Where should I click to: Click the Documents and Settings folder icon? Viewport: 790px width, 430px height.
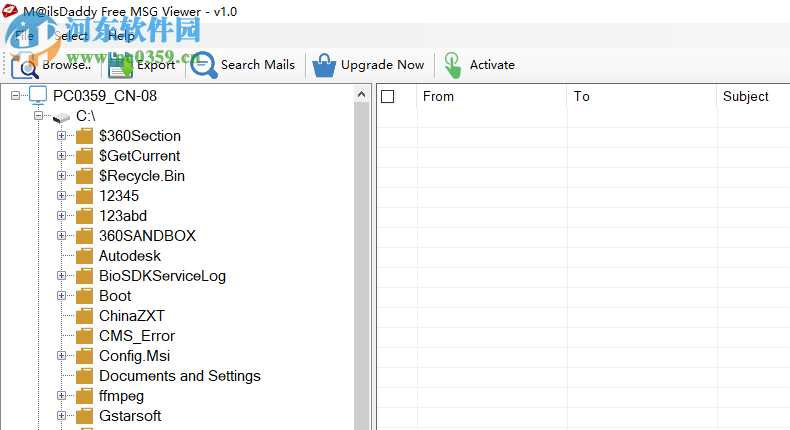(x=84, y=376)
